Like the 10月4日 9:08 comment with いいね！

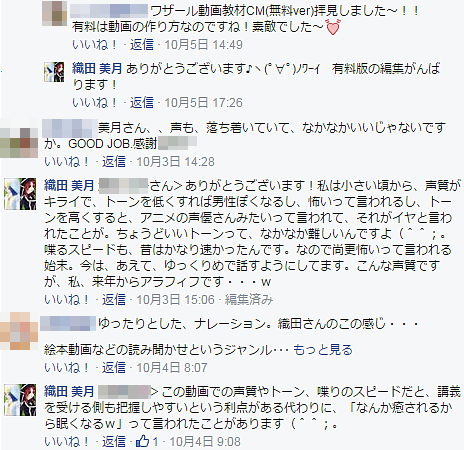click(x=67, y=442)
